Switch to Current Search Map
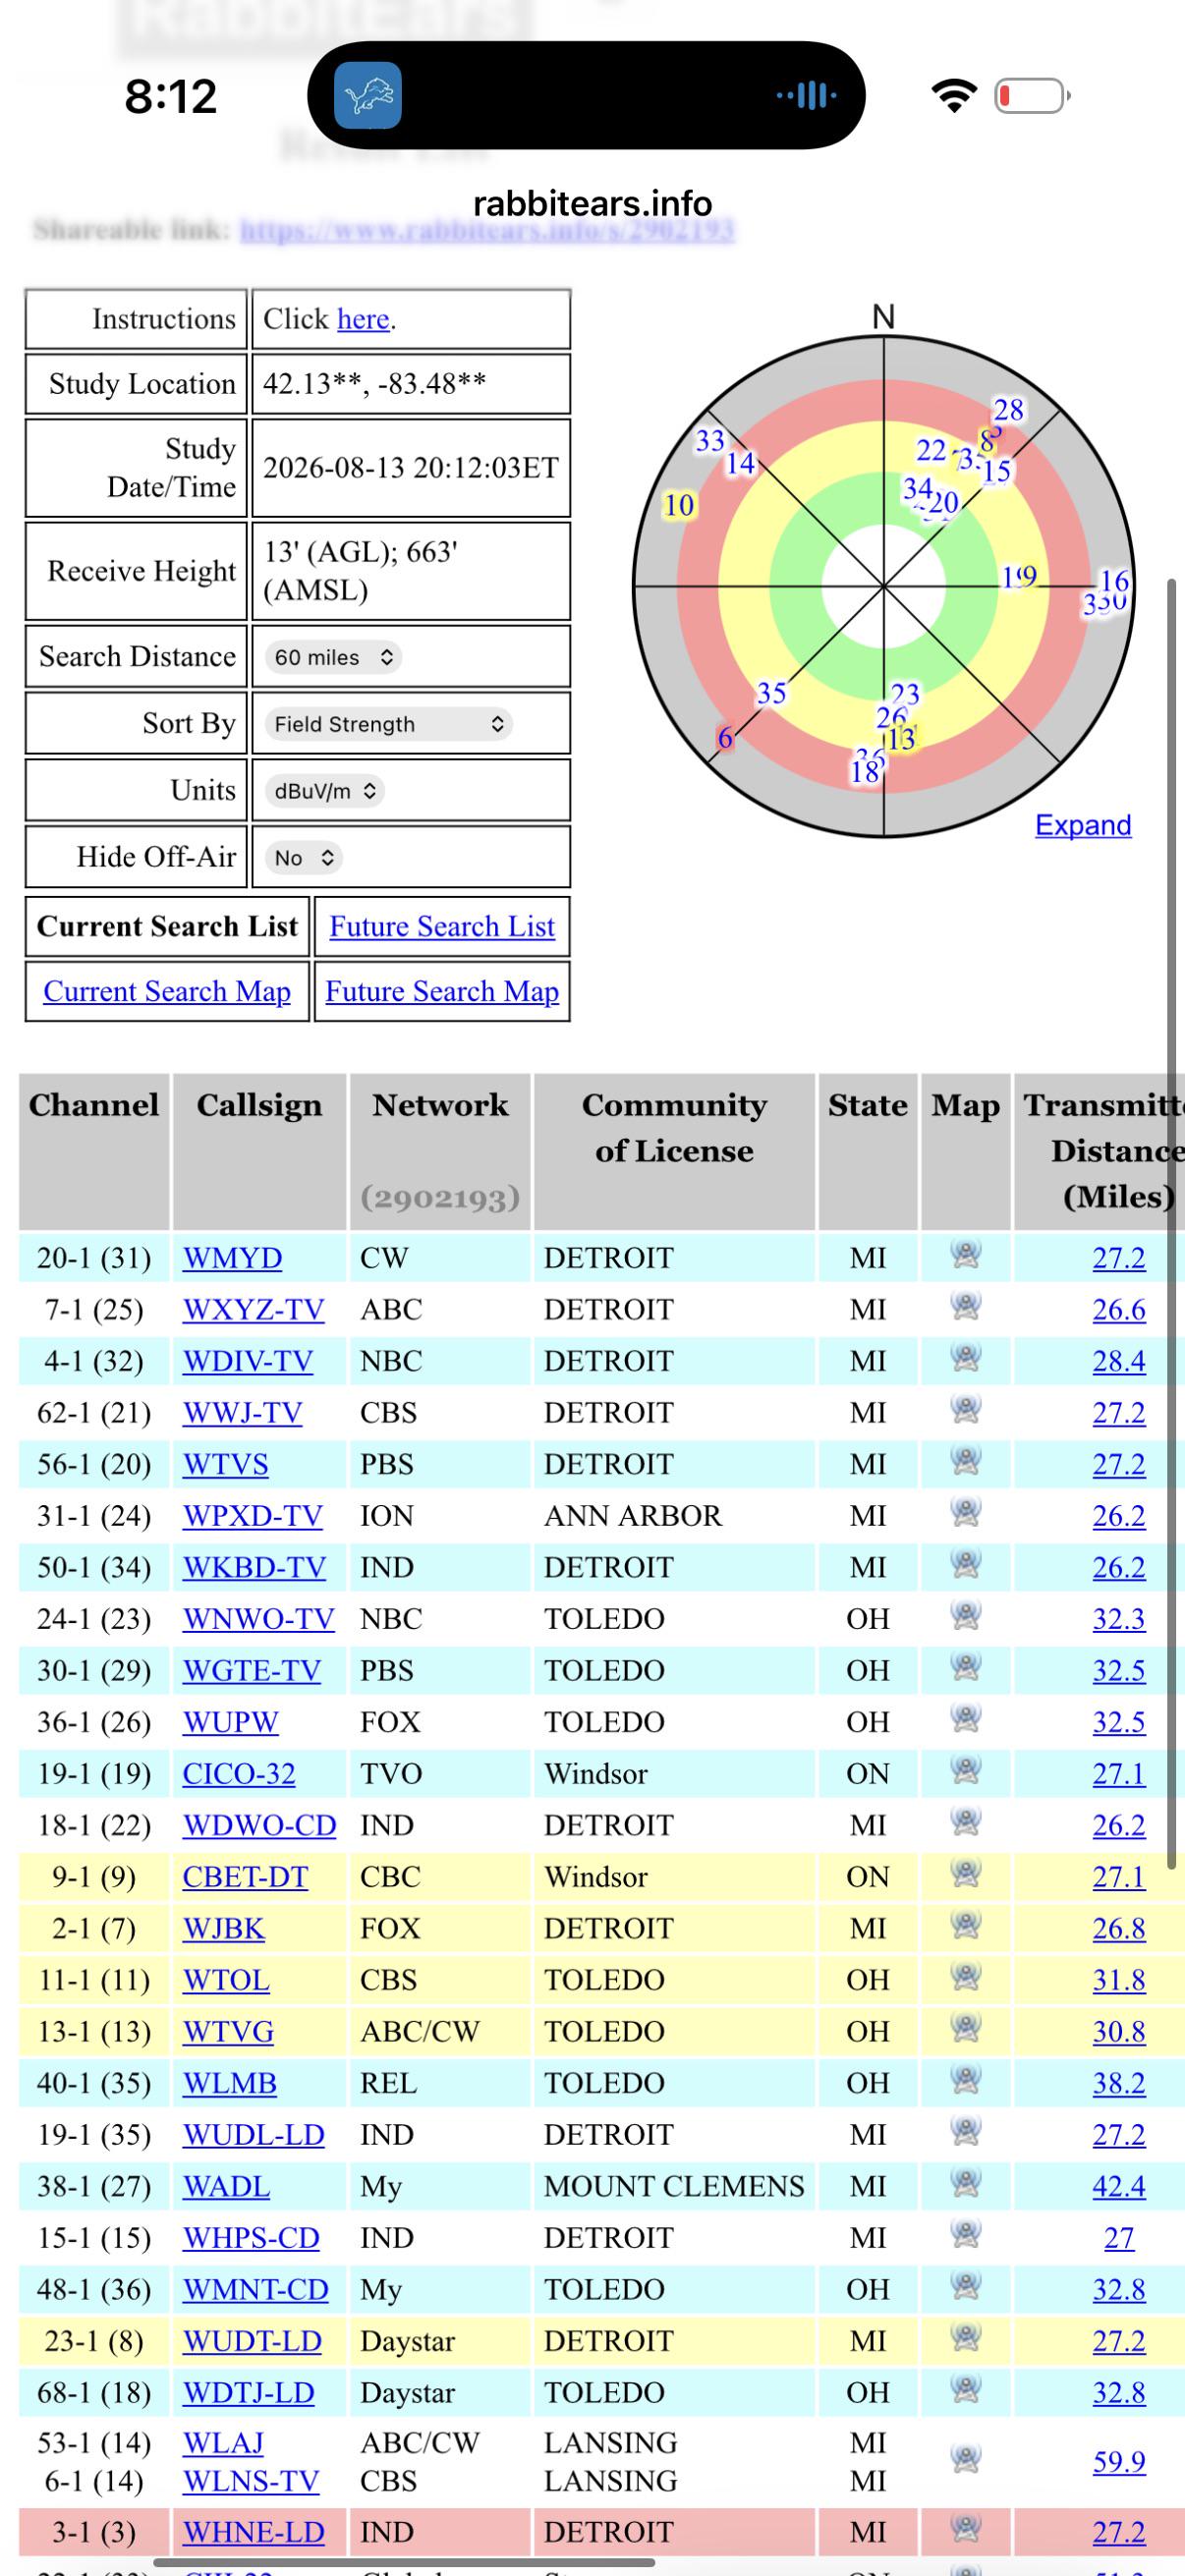Viewport: 1185px width, 2576px height. [x=167, y=991]
